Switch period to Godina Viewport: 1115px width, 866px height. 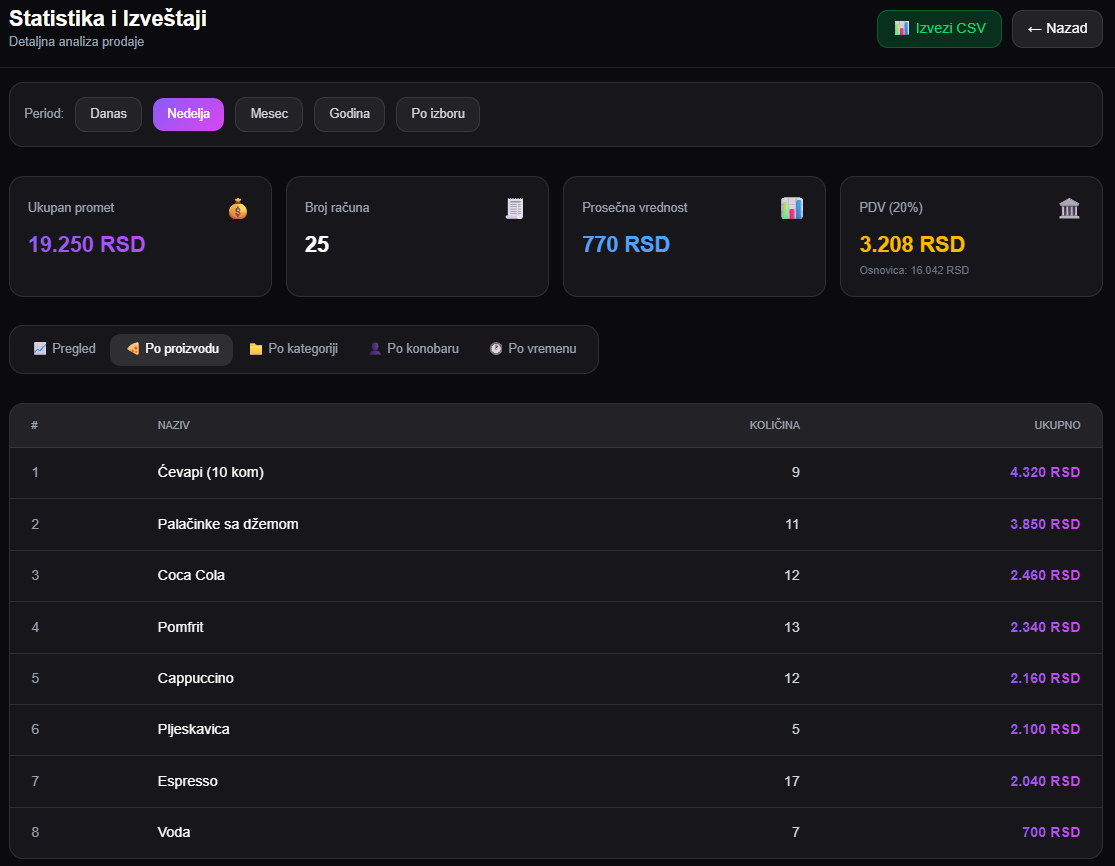[349, 114]
